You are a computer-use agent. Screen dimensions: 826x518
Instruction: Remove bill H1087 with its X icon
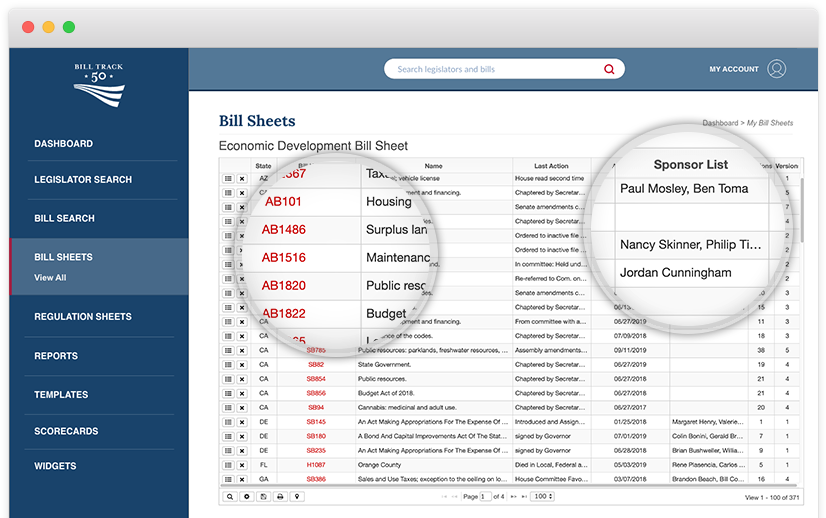point(242,465)
